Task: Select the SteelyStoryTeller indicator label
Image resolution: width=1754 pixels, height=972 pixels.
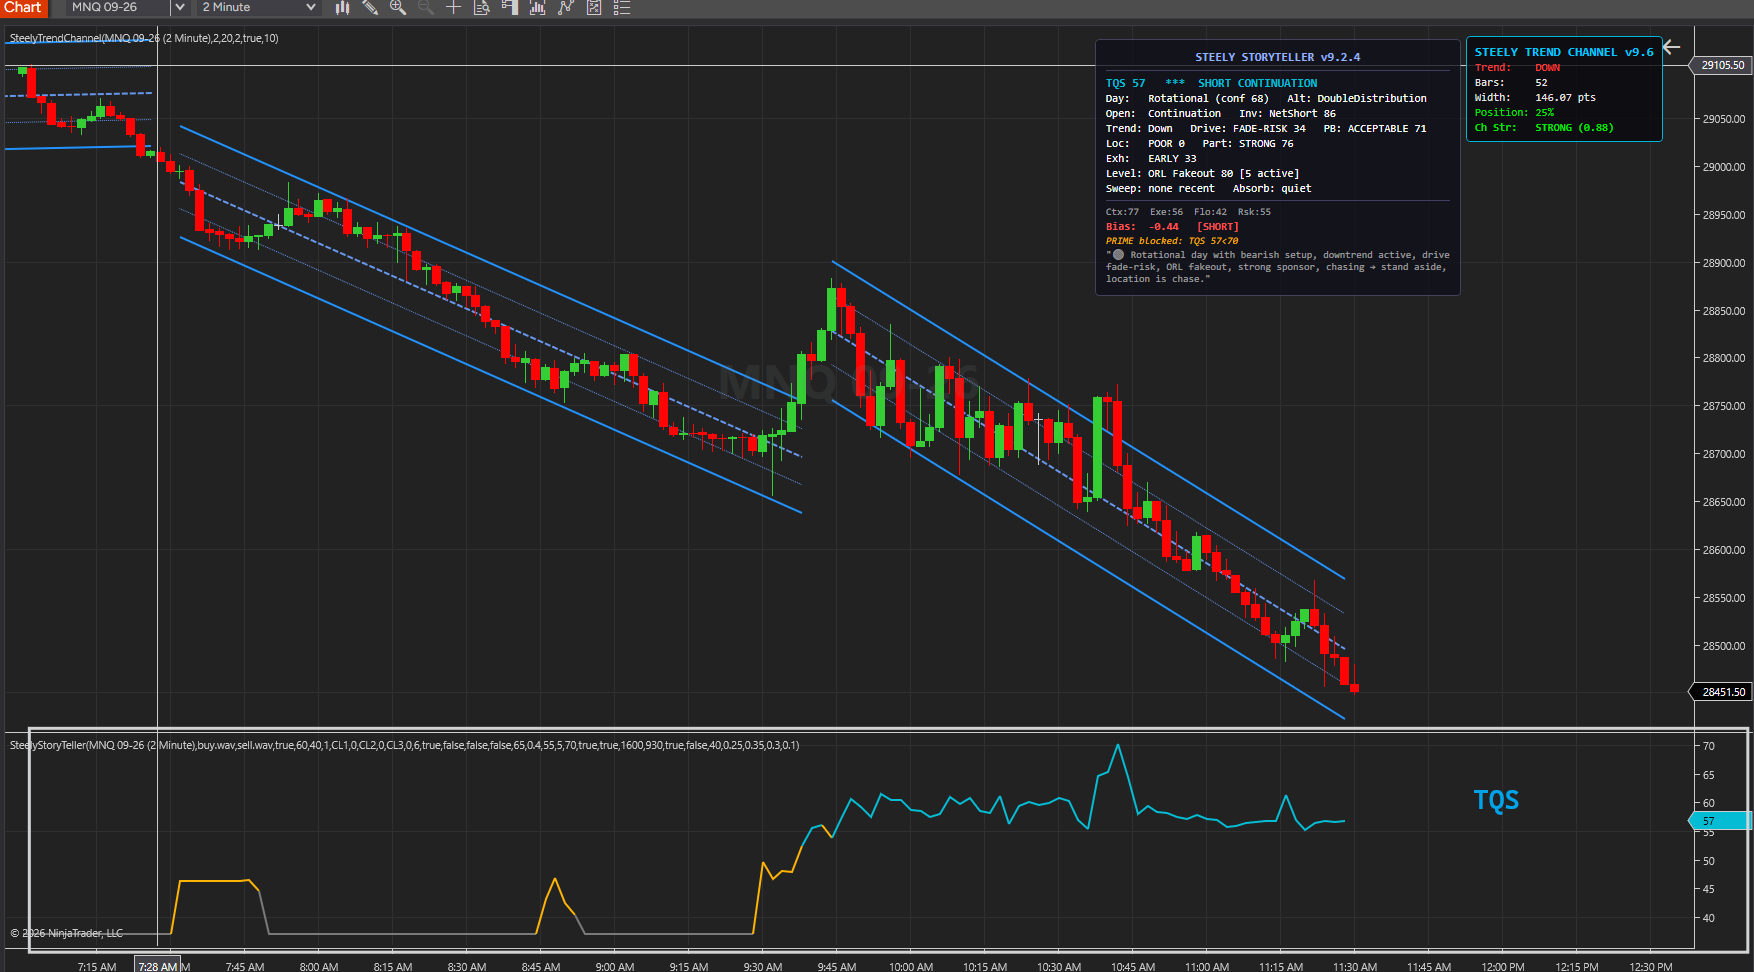Action: coord(404,745)
